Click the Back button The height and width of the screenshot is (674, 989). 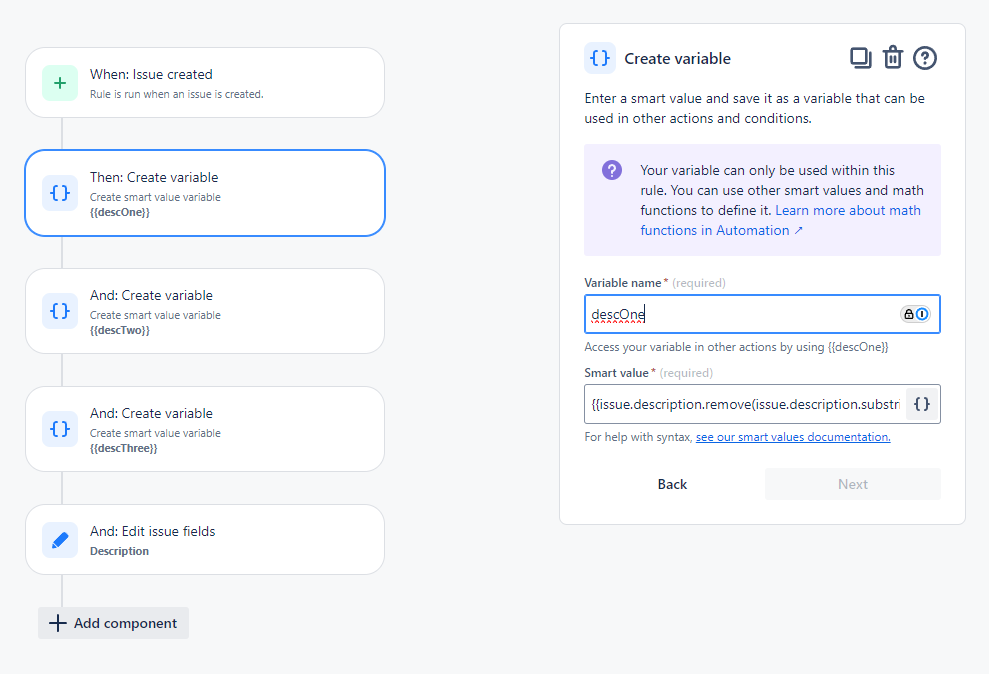(672, 484)
